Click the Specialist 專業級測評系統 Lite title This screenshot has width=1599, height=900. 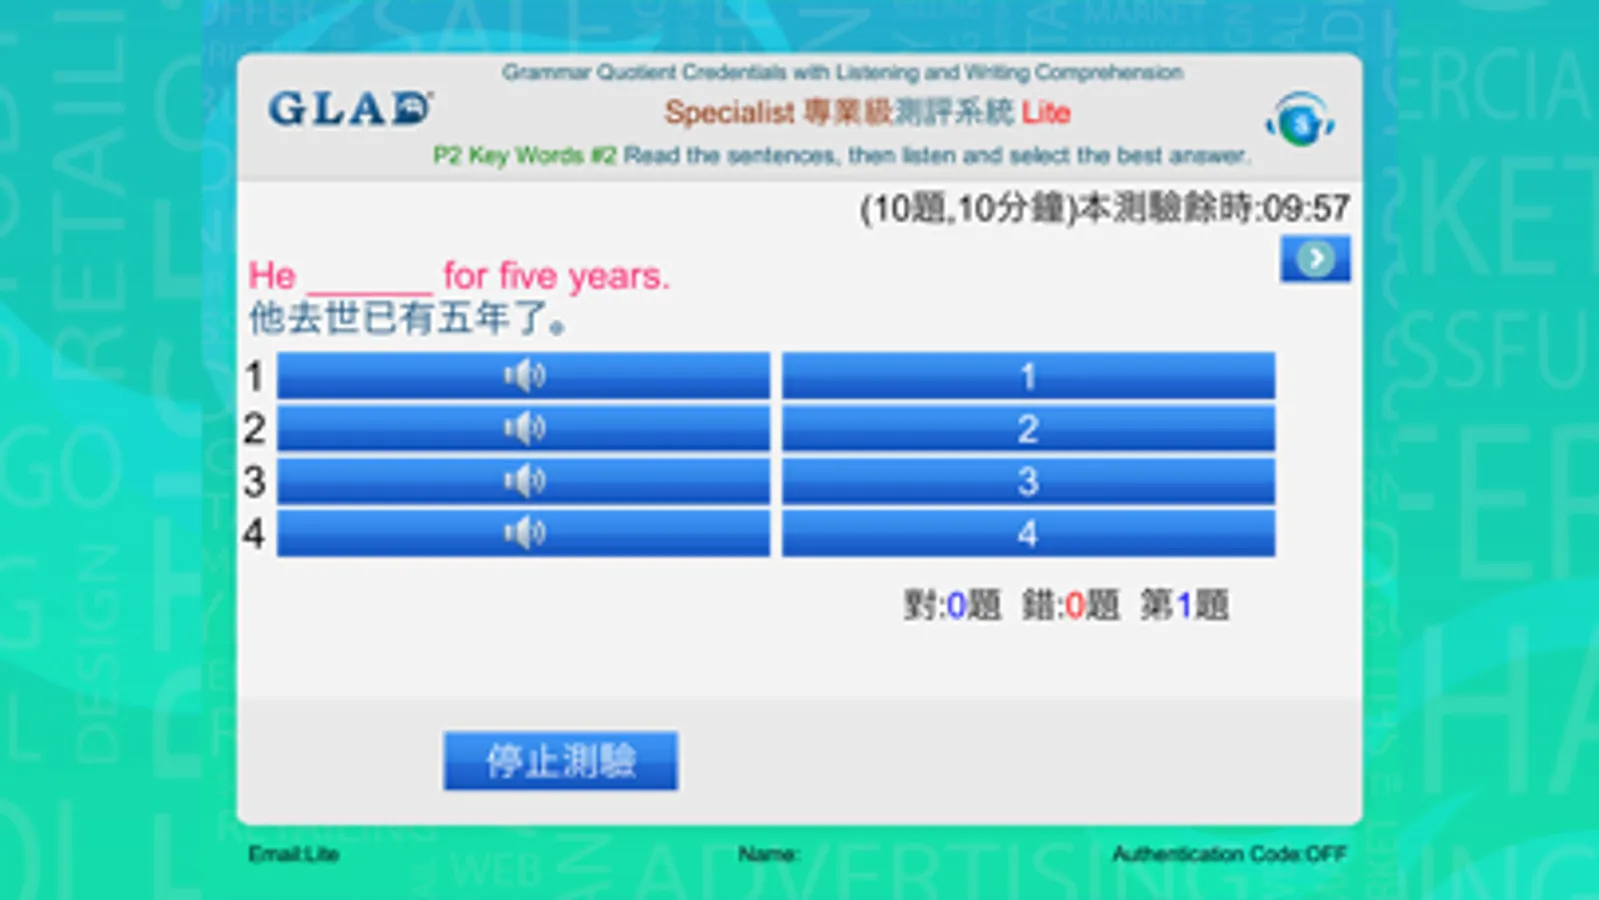(867, 112)
